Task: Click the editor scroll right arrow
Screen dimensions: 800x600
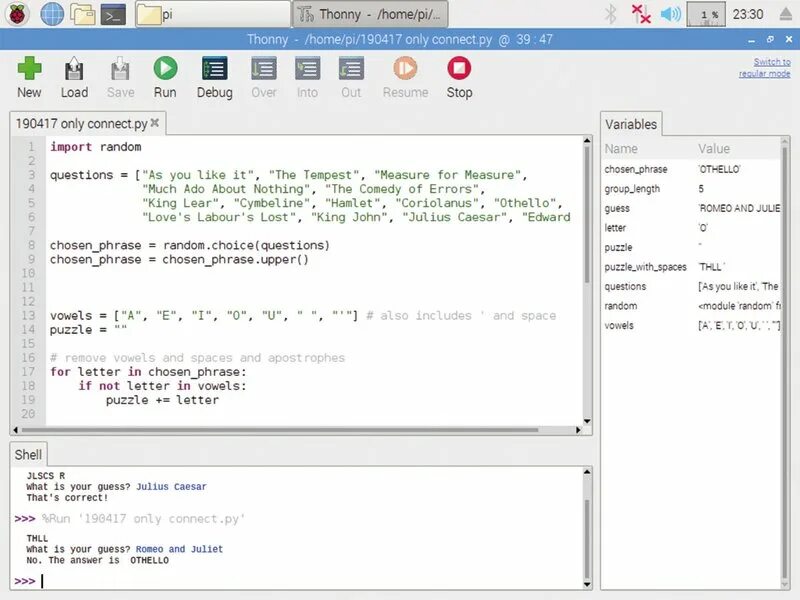Action: [578, 430]
